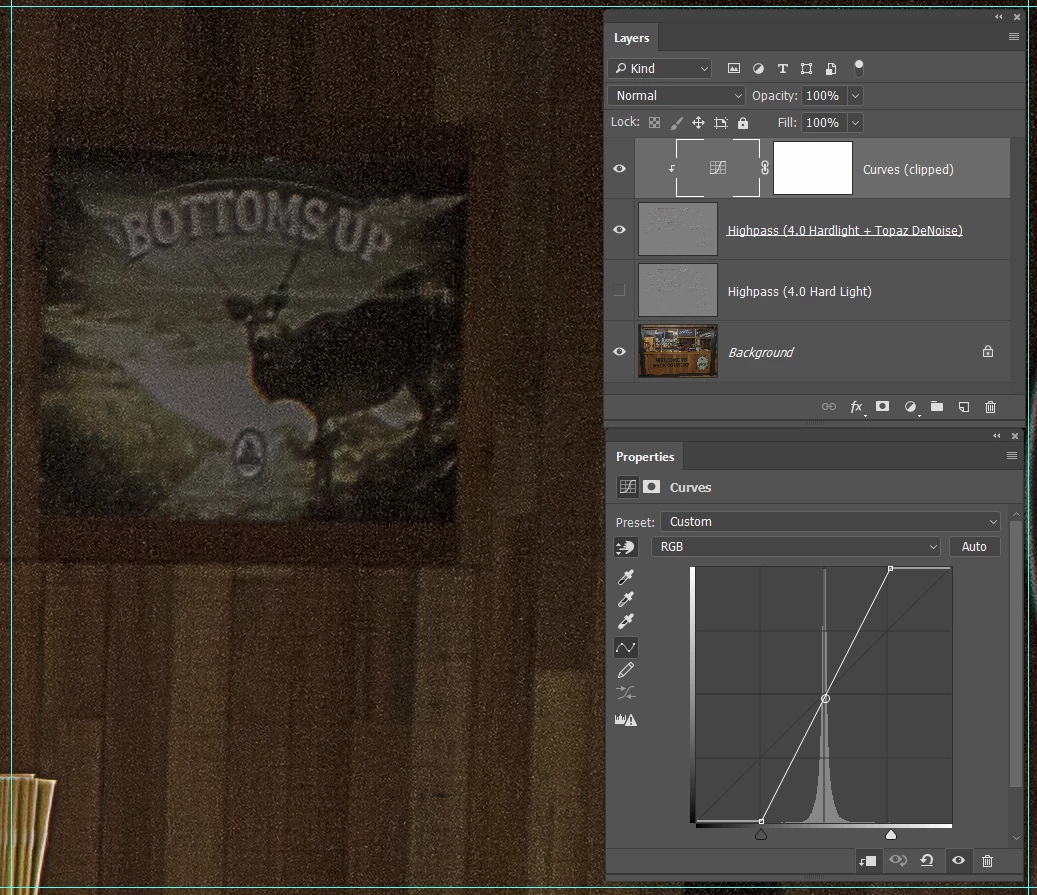Toggle adjustment visibility eye in Properties

pos(958,861)
